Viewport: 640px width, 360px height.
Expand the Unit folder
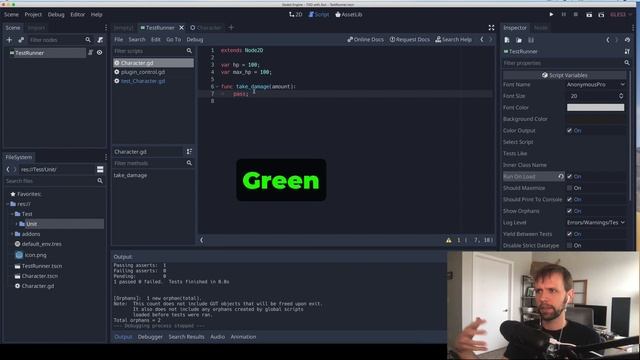pos(16,224)
